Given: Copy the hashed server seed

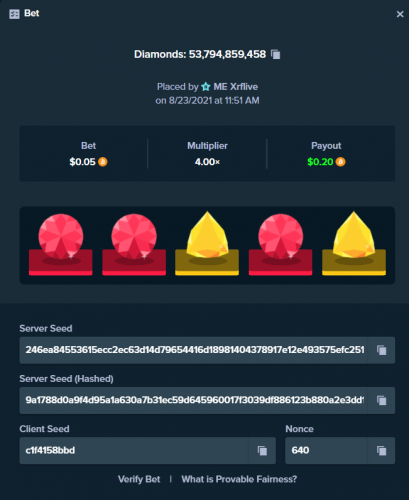Looking at the screenshot, I should pyautogui.click(x=382, y=400).
